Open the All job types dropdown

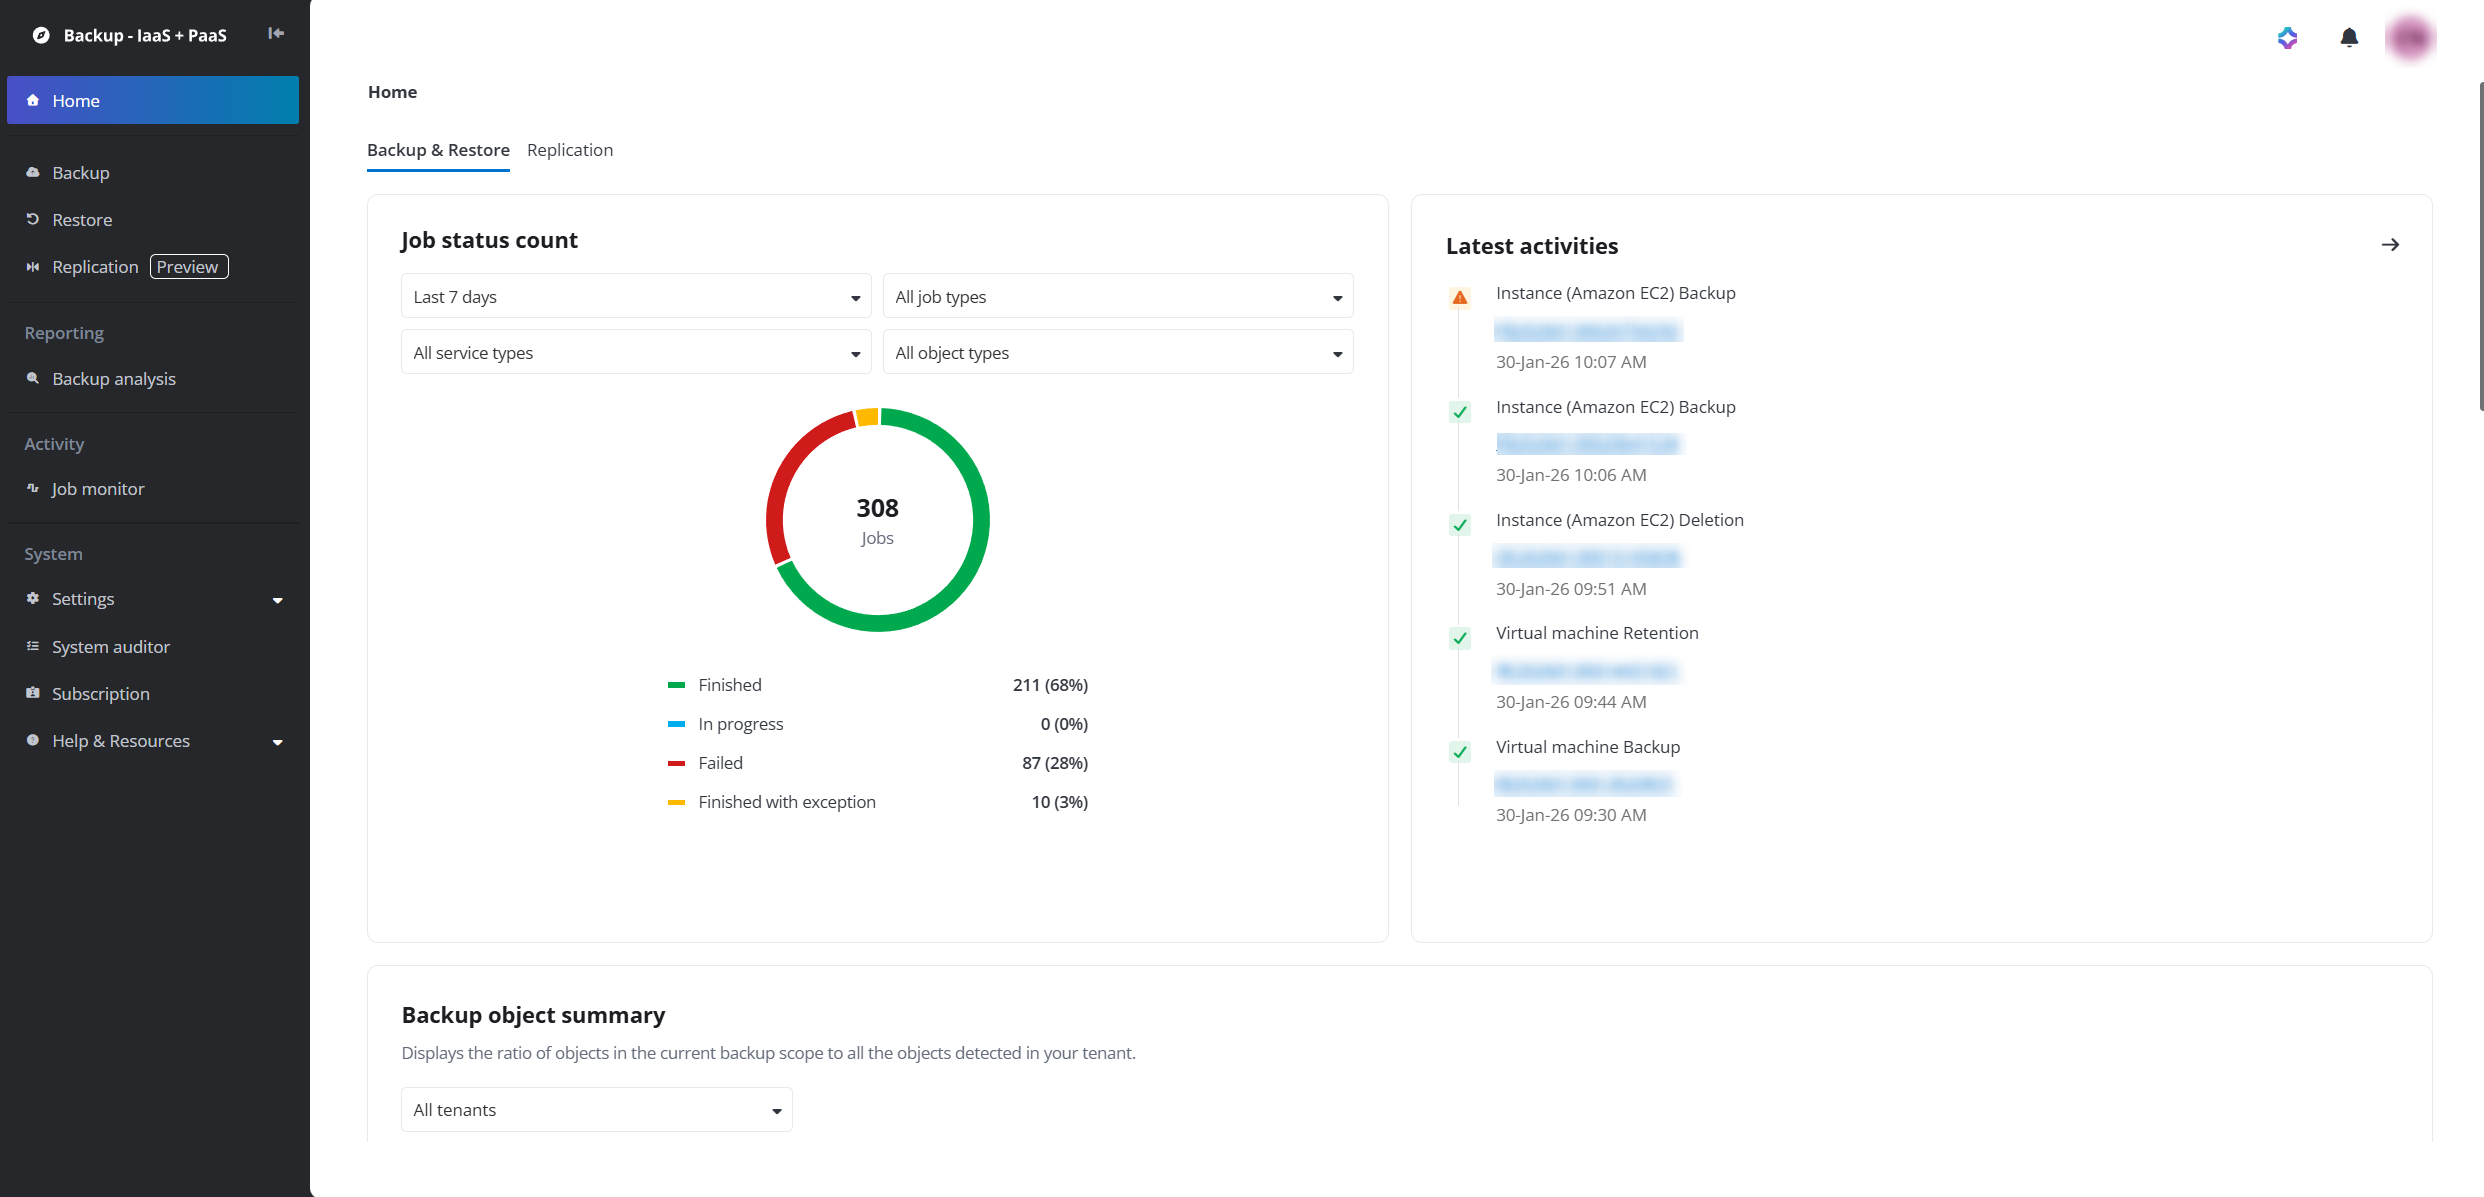(1117, 297)
